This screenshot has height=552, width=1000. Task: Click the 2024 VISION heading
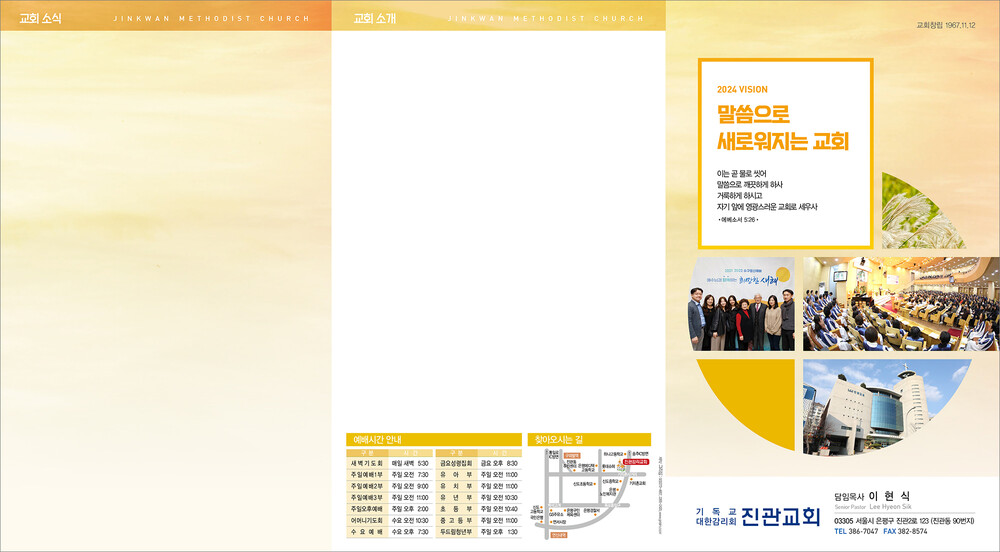pos(742,89)
